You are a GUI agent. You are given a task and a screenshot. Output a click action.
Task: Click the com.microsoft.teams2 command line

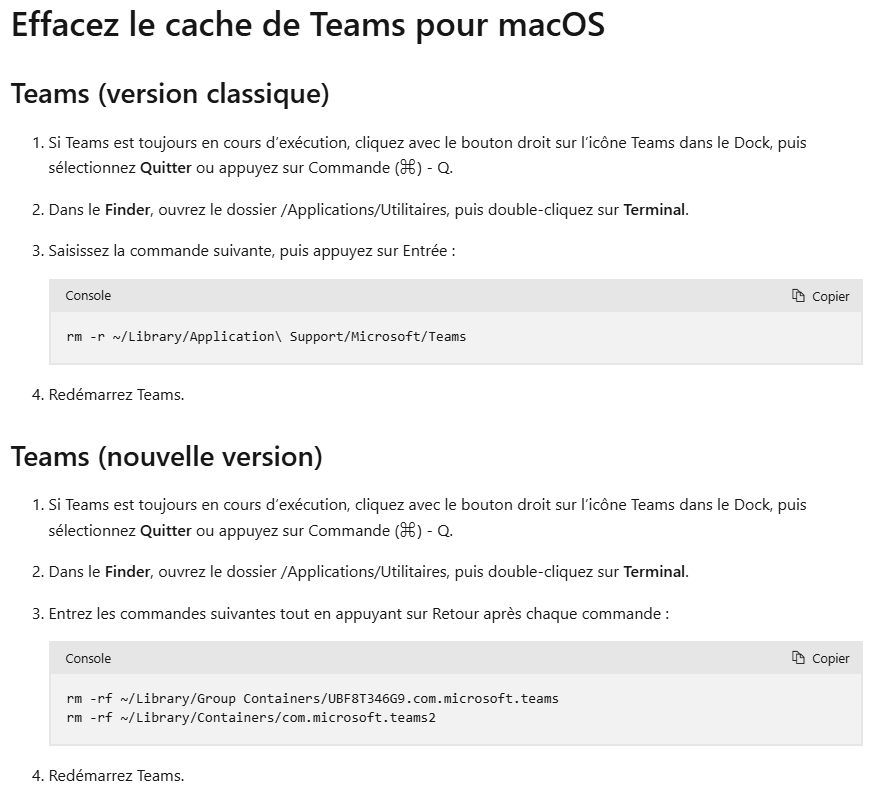pyautogui.click(x=251, y=718)
